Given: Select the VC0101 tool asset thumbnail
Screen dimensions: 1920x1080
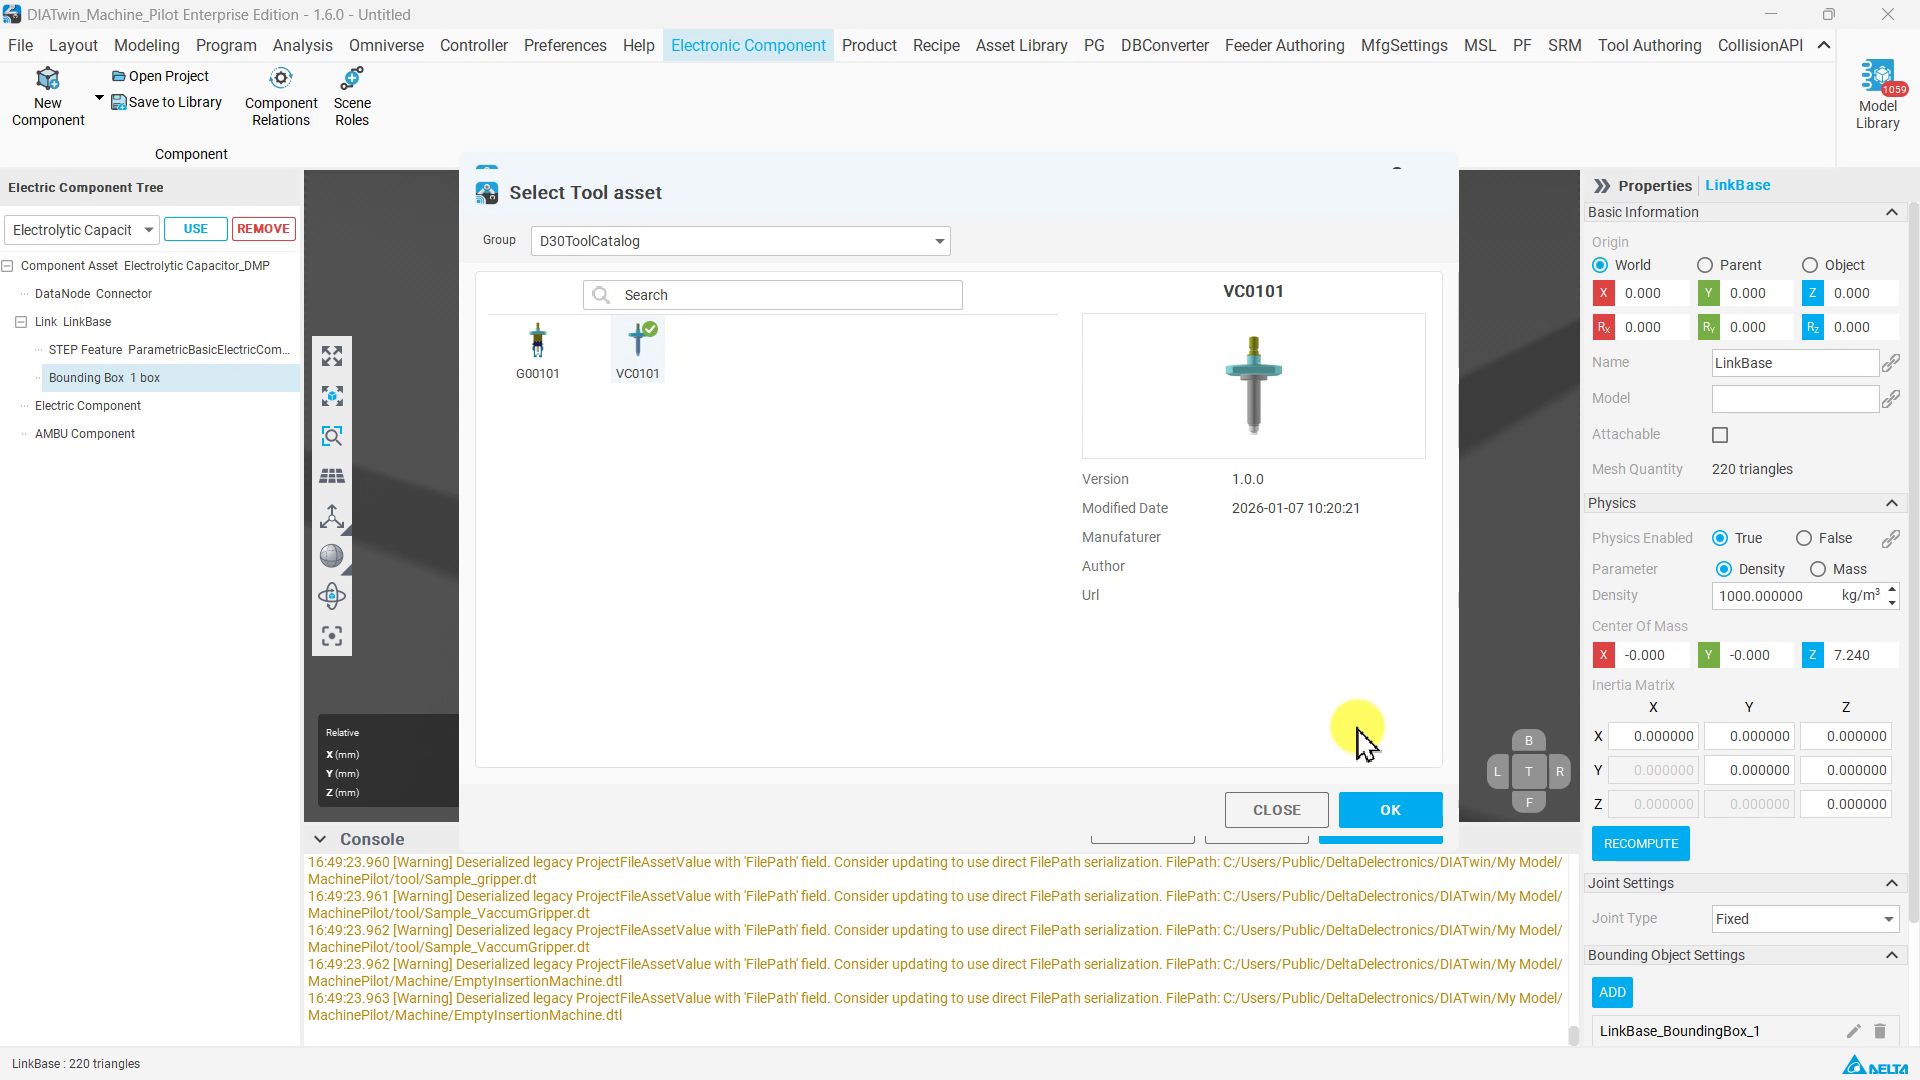Looking at the screenshot, I should 638,350.
